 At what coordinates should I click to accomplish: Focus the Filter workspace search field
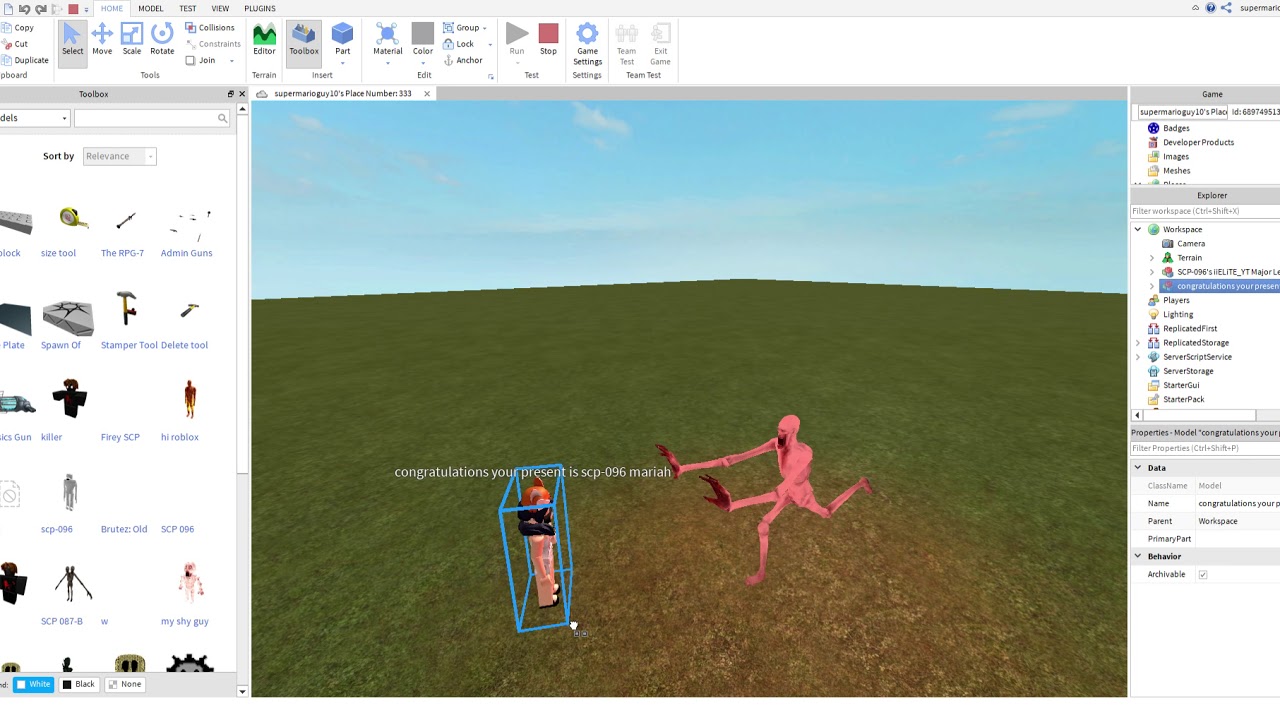[1205, 211]
